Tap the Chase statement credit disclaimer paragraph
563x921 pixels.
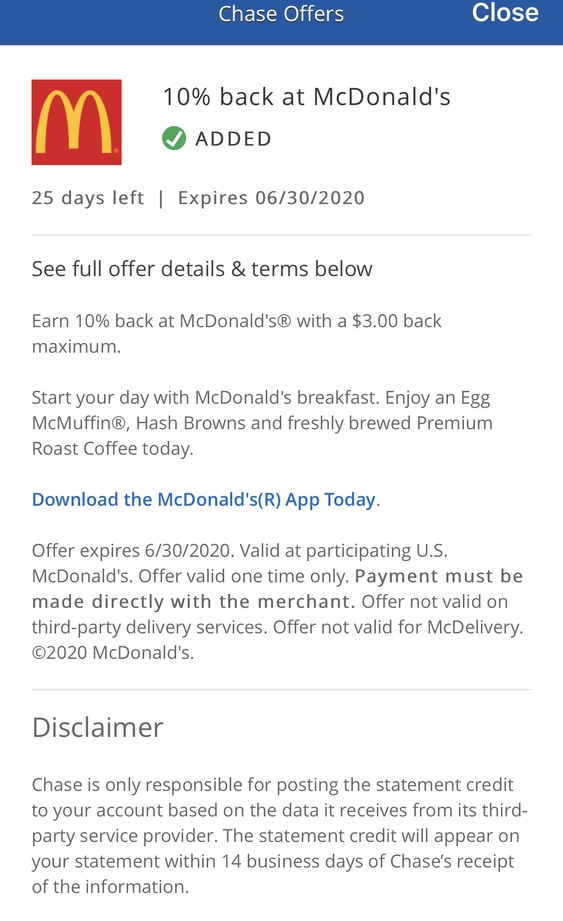279,836
